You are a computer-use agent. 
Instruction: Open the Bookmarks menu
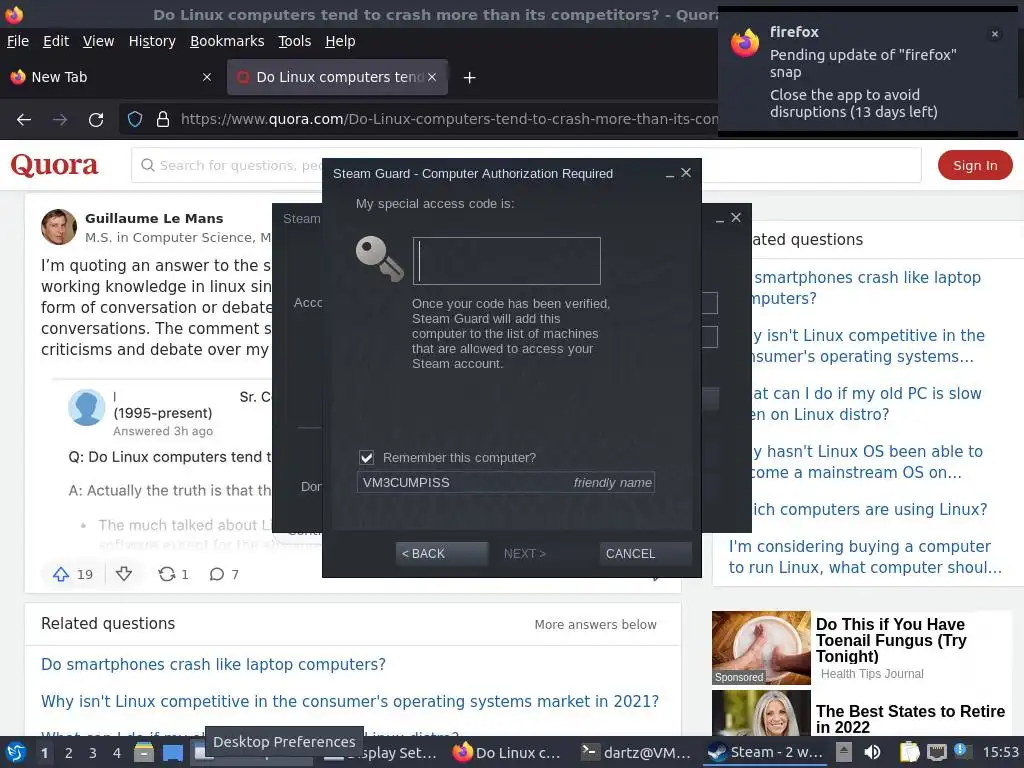pos(227,41)
